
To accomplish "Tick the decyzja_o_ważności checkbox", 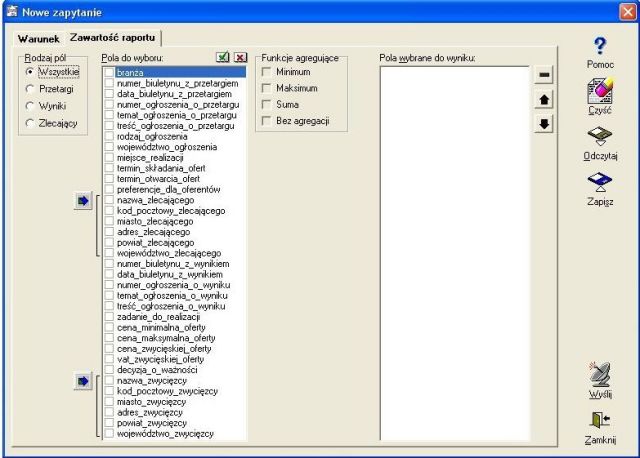I will pos(109,370).
